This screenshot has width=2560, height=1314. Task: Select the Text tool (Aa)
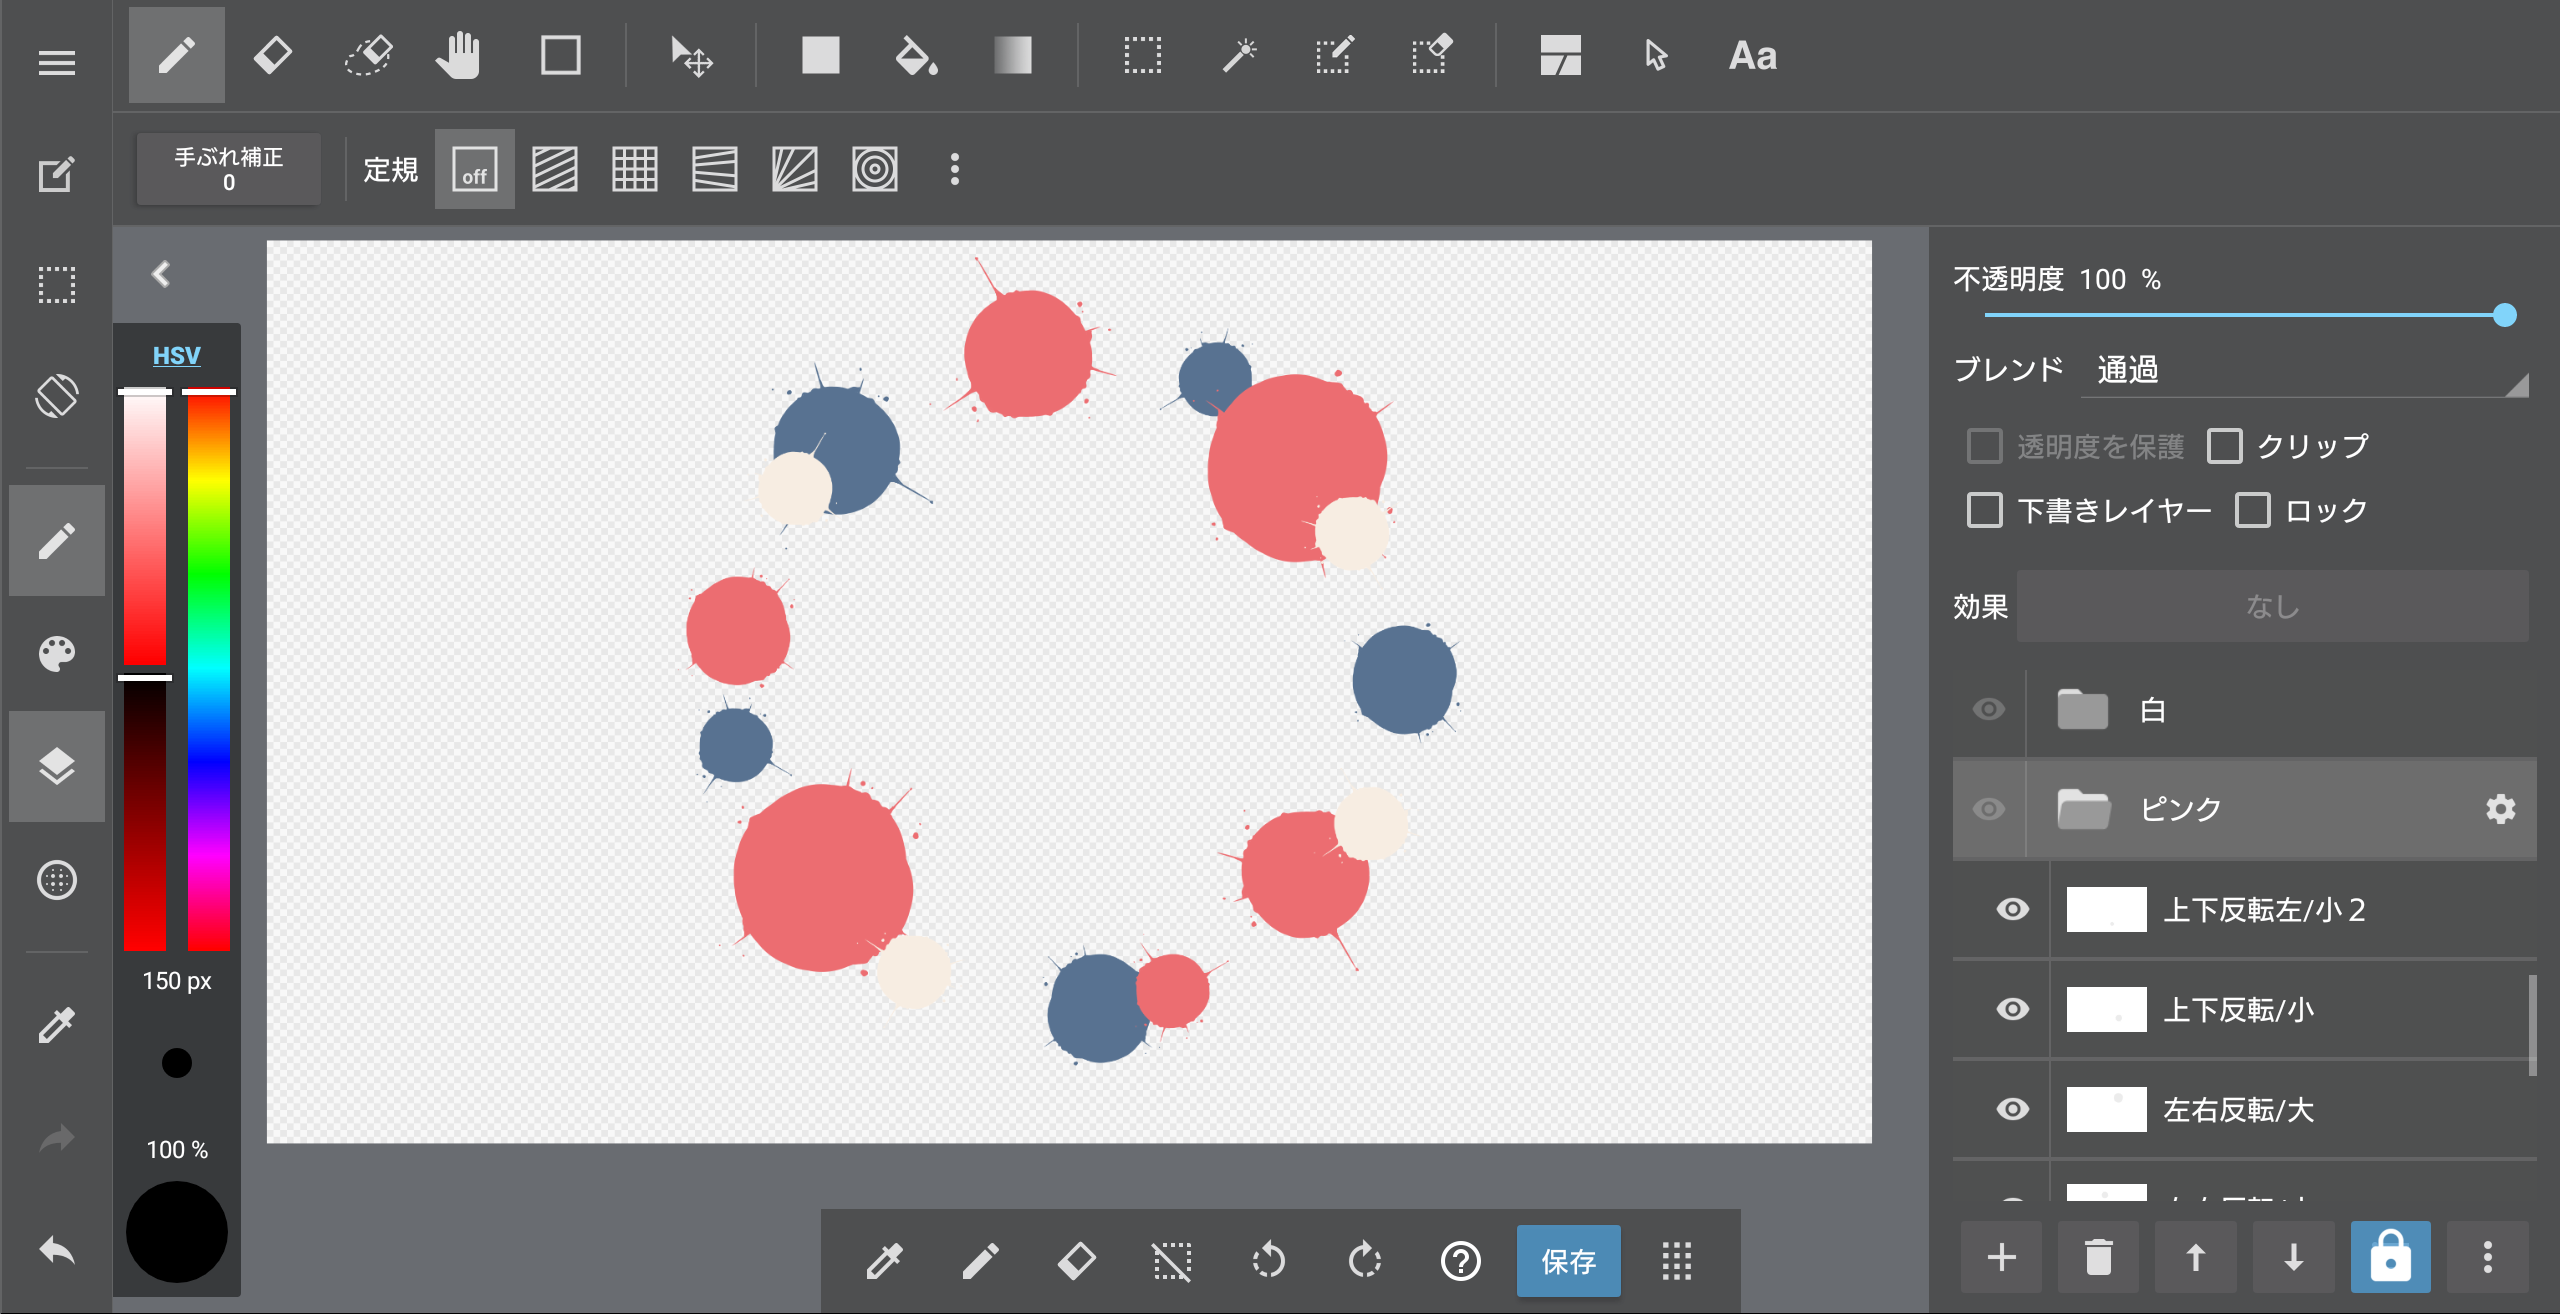[x=1752, y=55]
